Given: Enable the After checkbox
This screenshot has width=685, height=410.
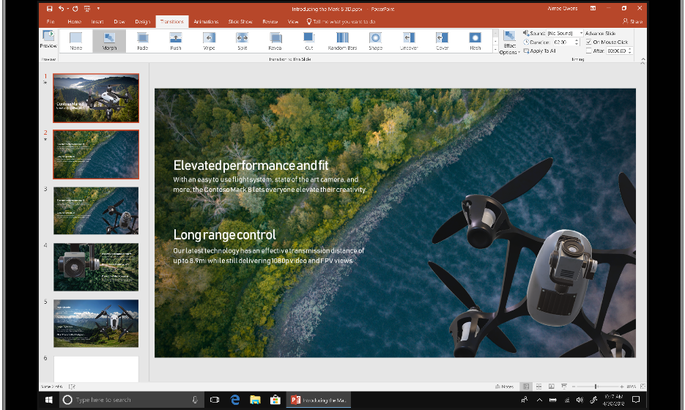Looking at the screenshot, I should point(588,51).
